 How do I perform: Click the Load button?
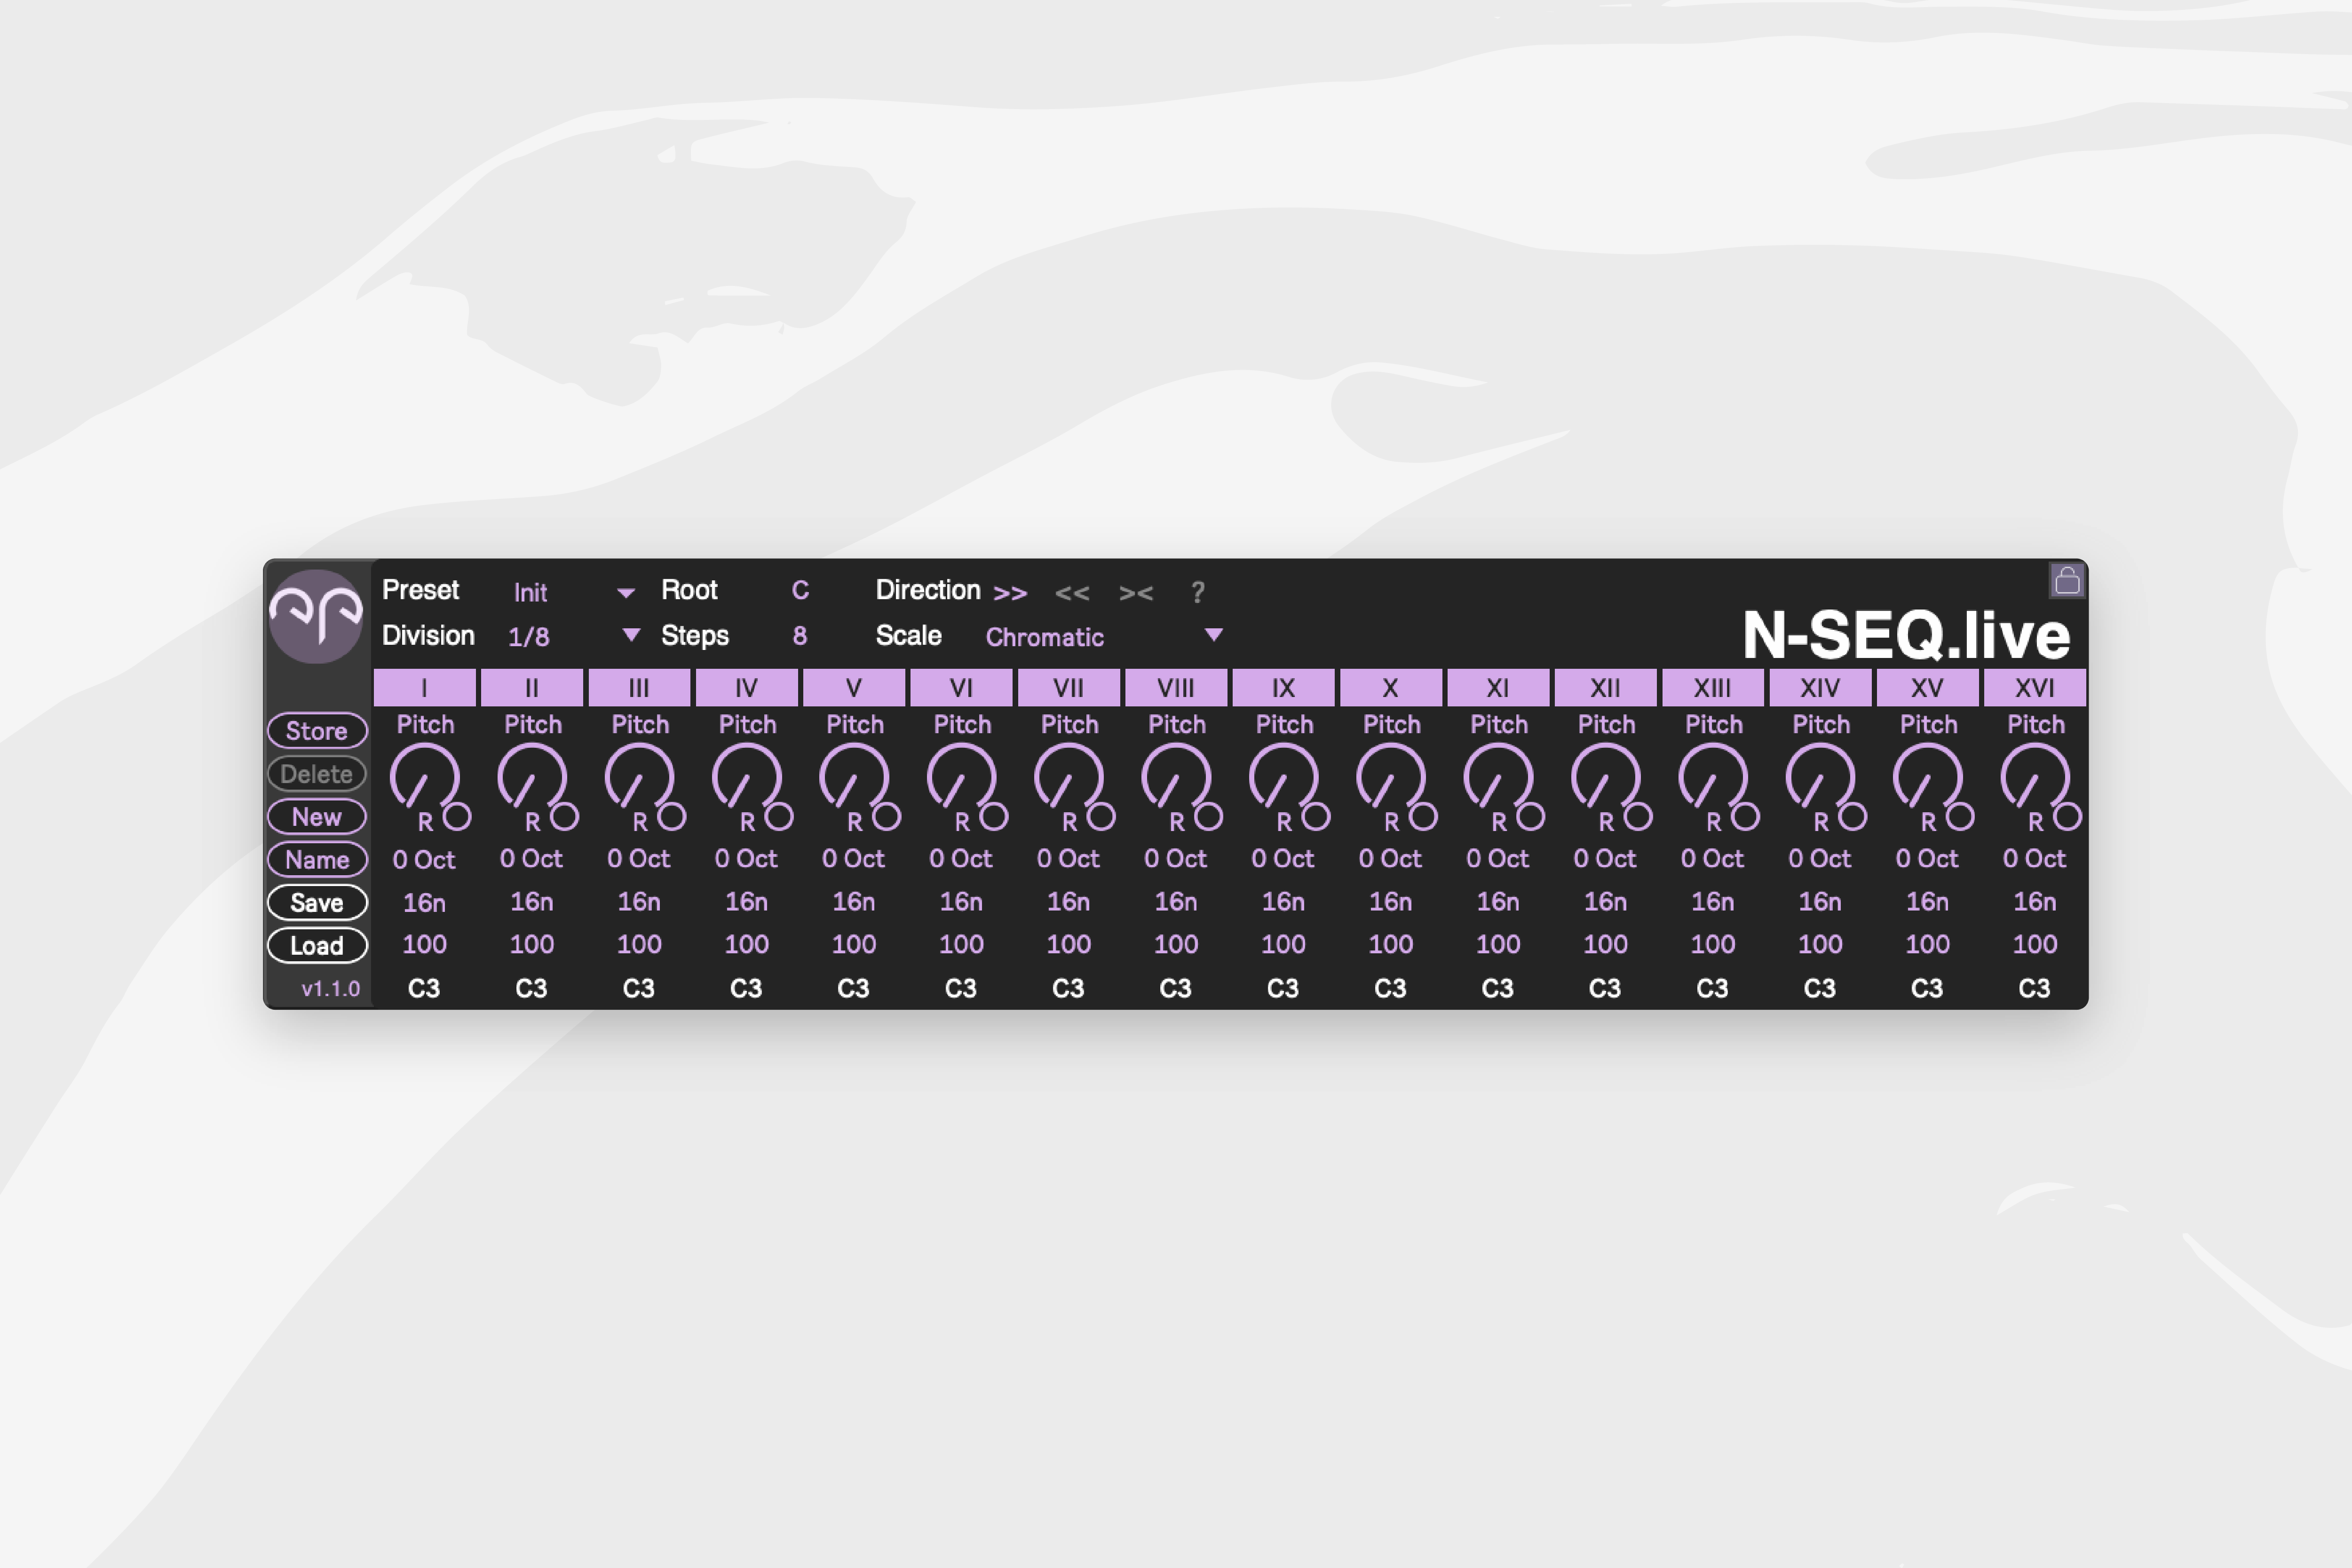(x=317, y=945)
